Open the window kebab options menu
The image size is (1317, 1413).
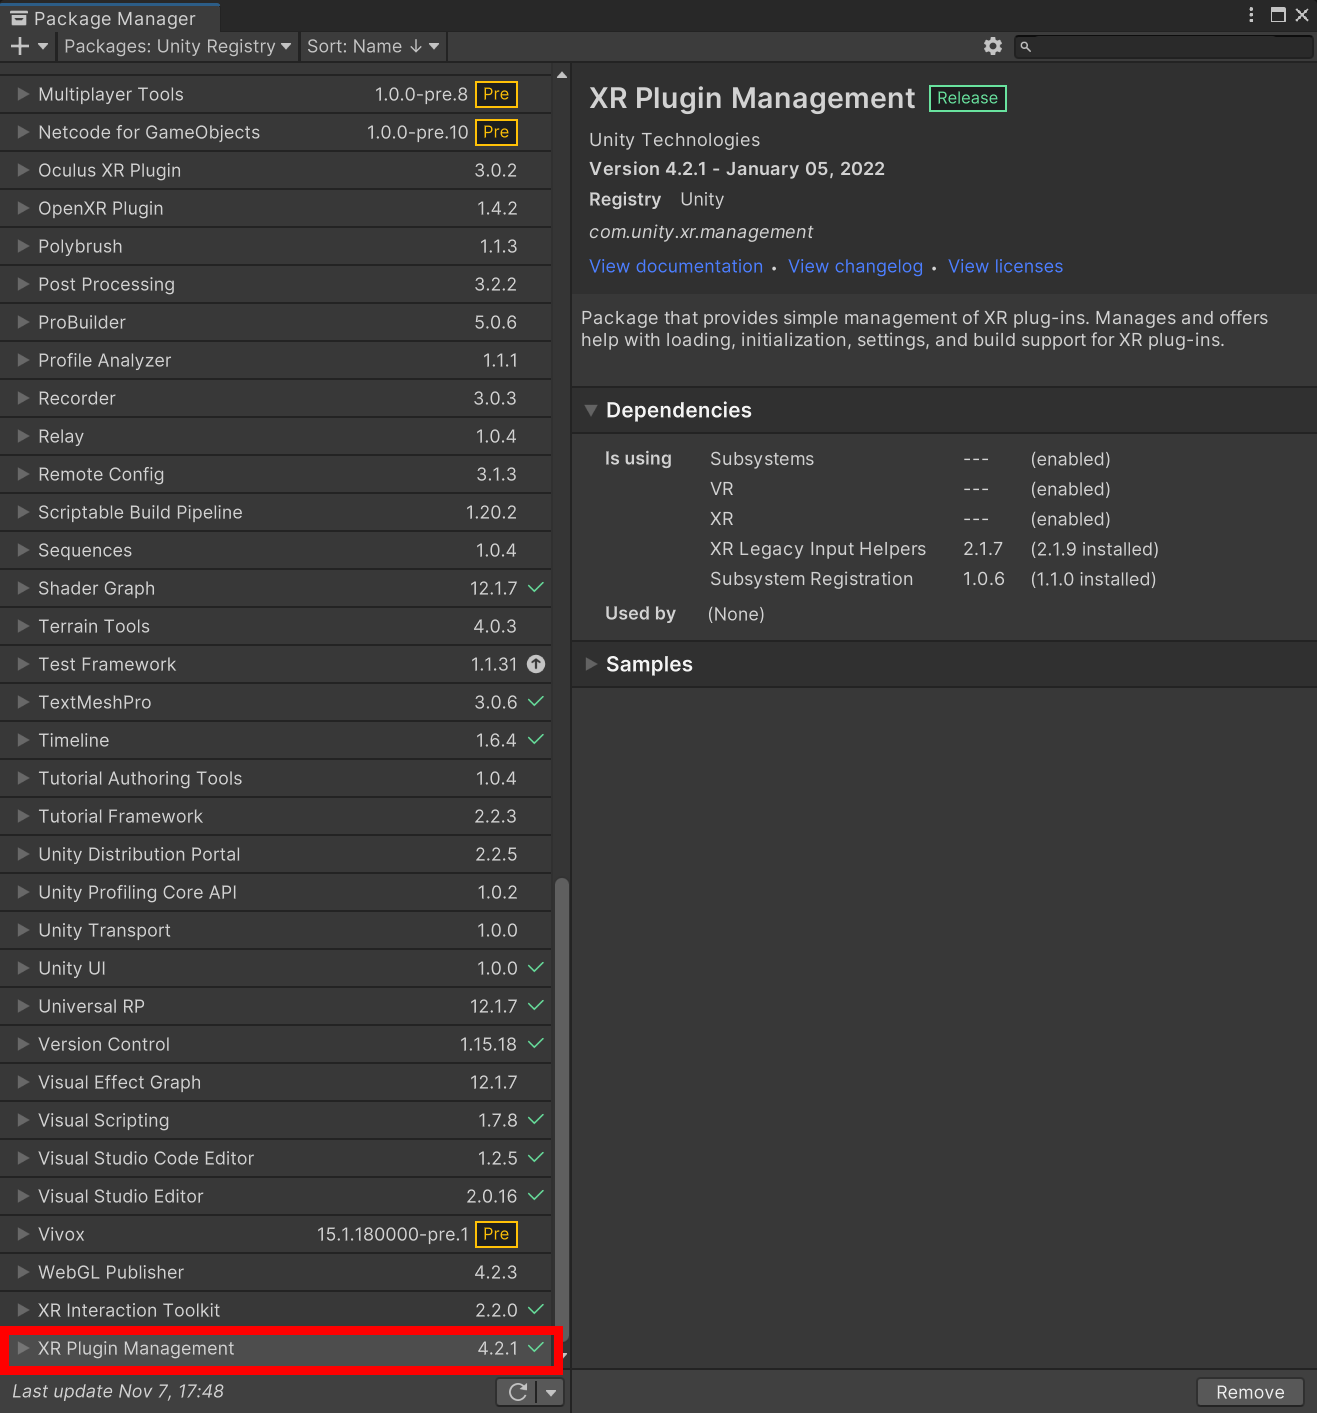click(x=1251, y=14)
